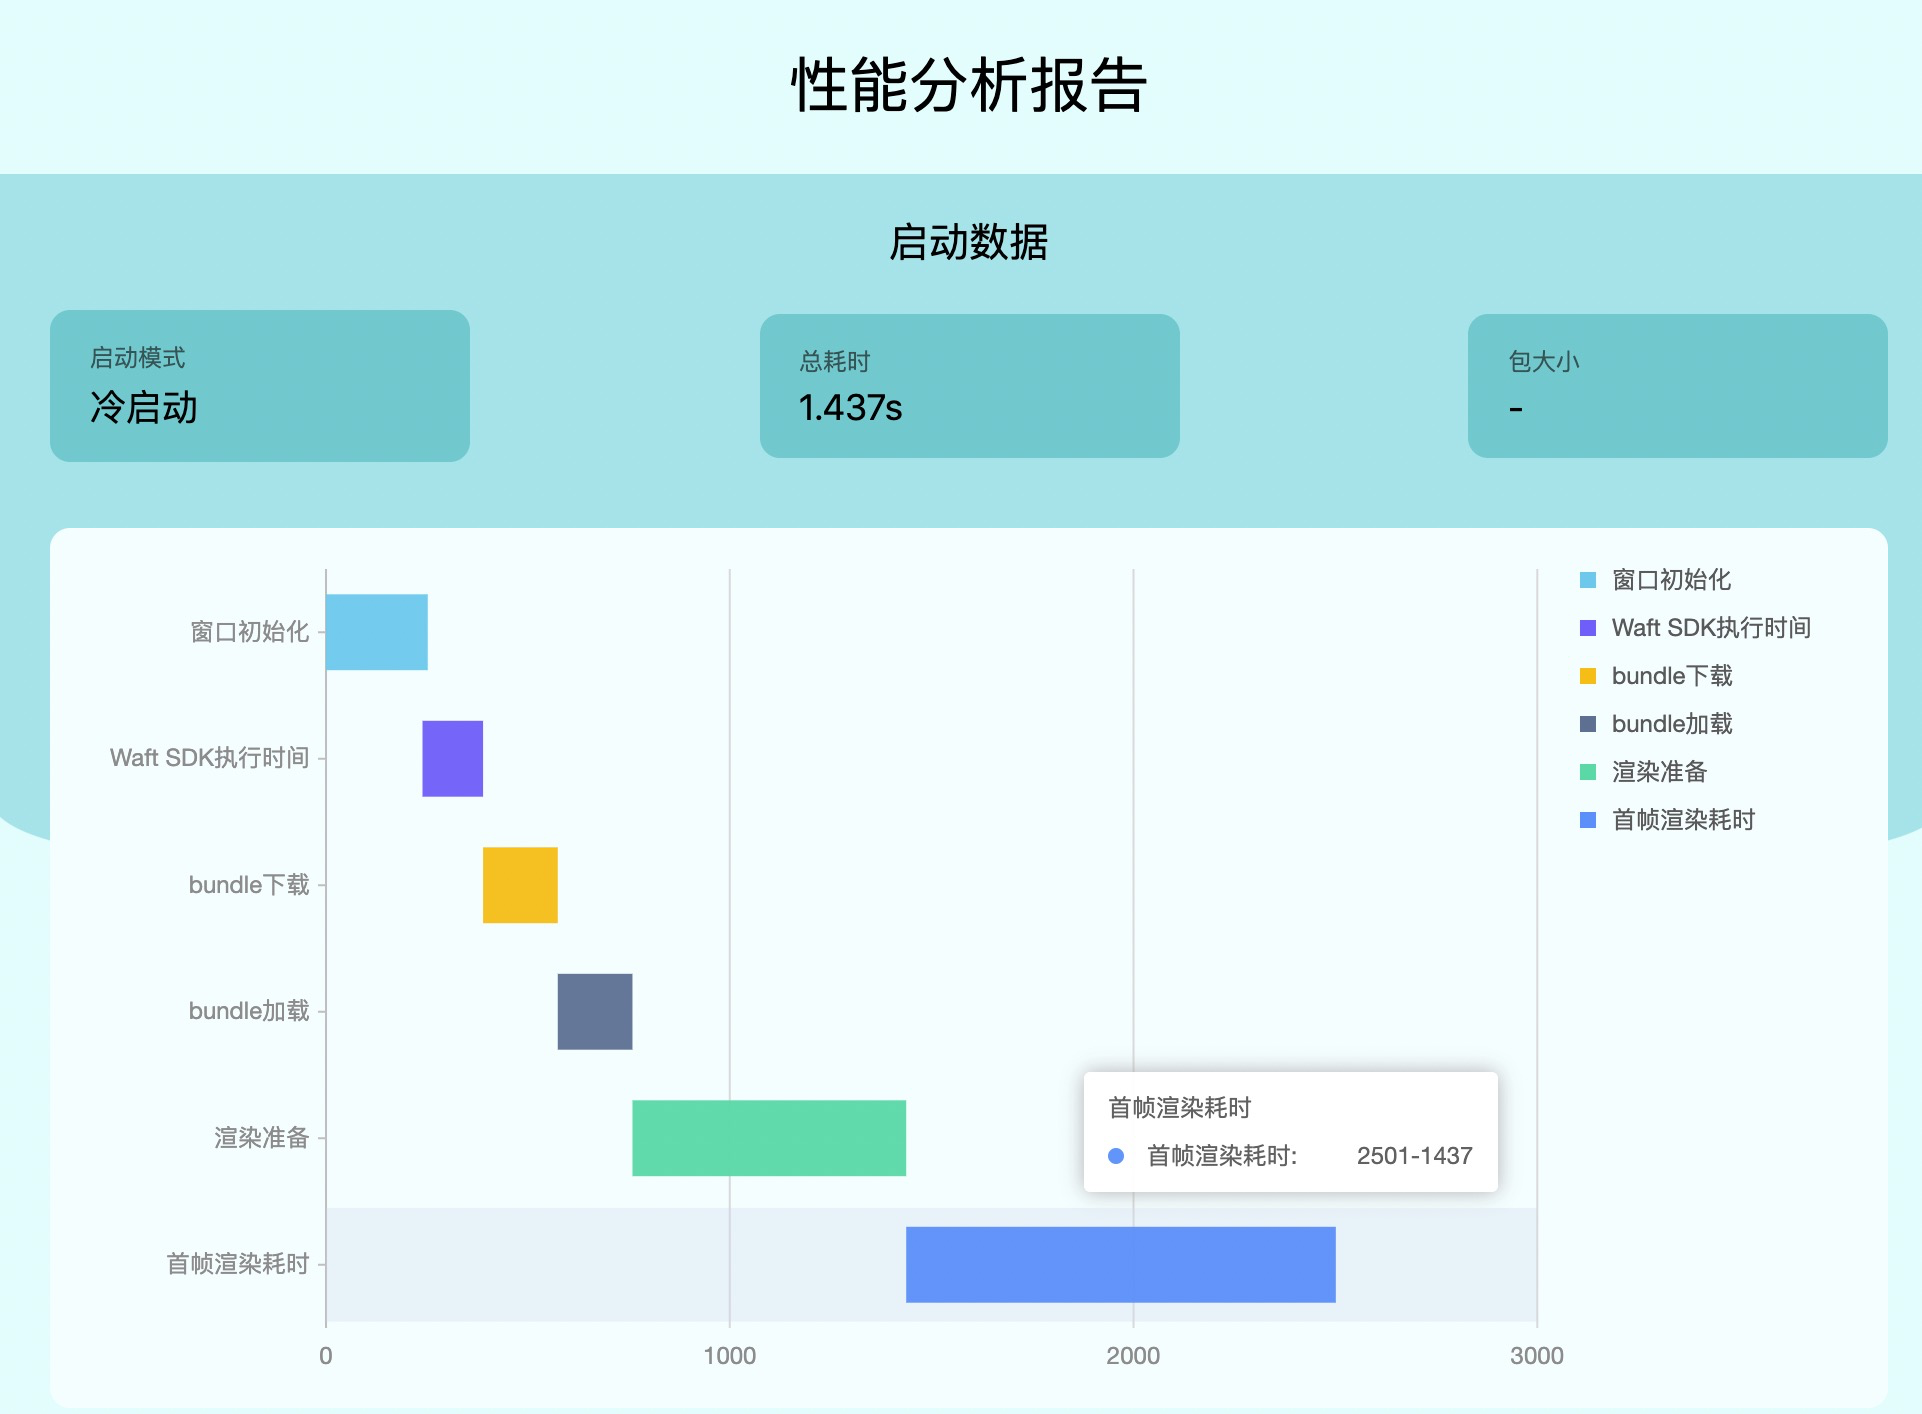Viewport: 1922px width, 1414px height.
Task: Hide 渲染准备 series via legend
Action: click(x=1658, y=772)
